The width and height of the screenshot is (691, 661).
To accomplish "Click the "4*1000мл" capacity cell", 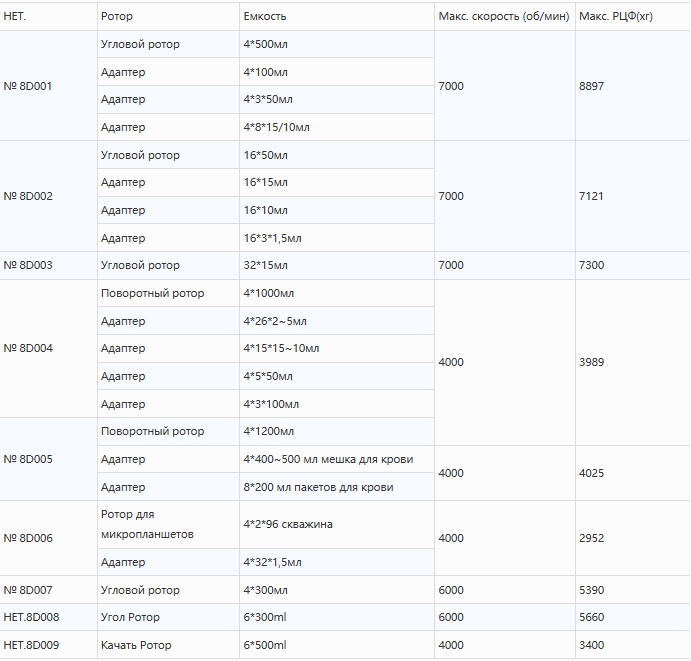I will 269,293.
